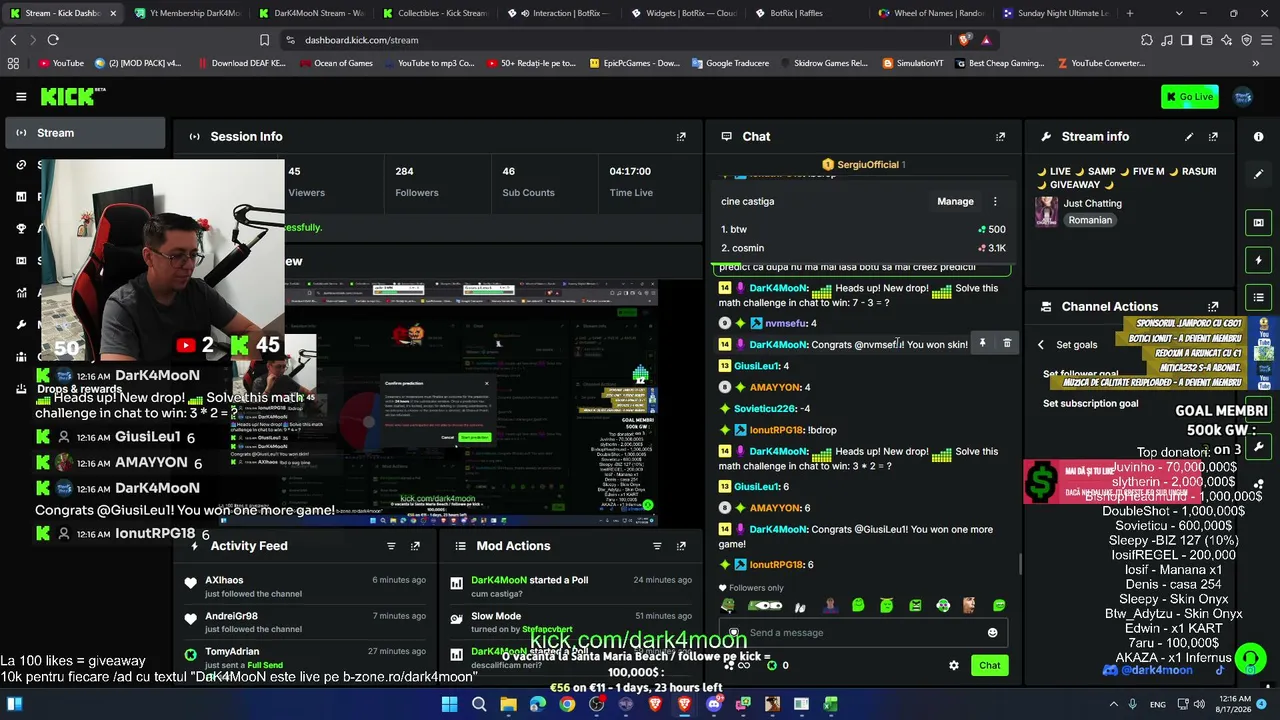Go back from Set goals
1280x720 pixels.
click(x=1040, y=345)
